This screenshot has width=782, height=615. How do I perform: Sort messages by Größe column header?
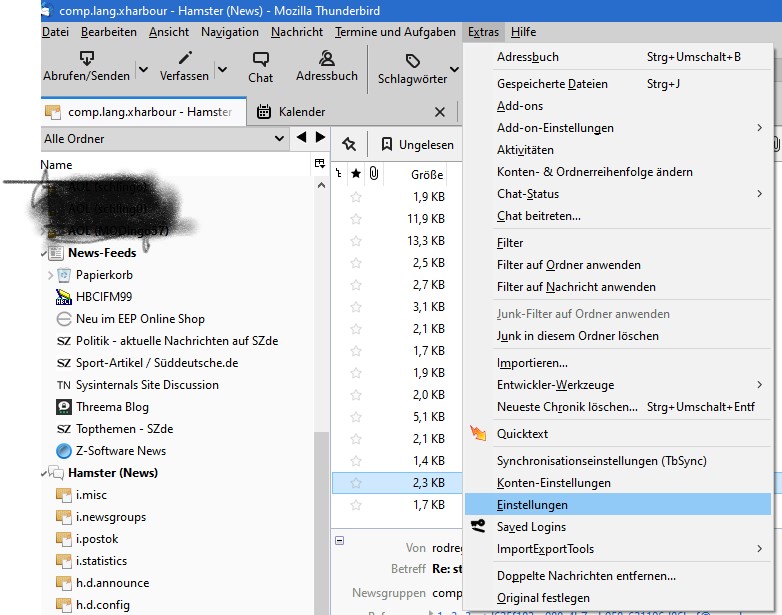427,174
